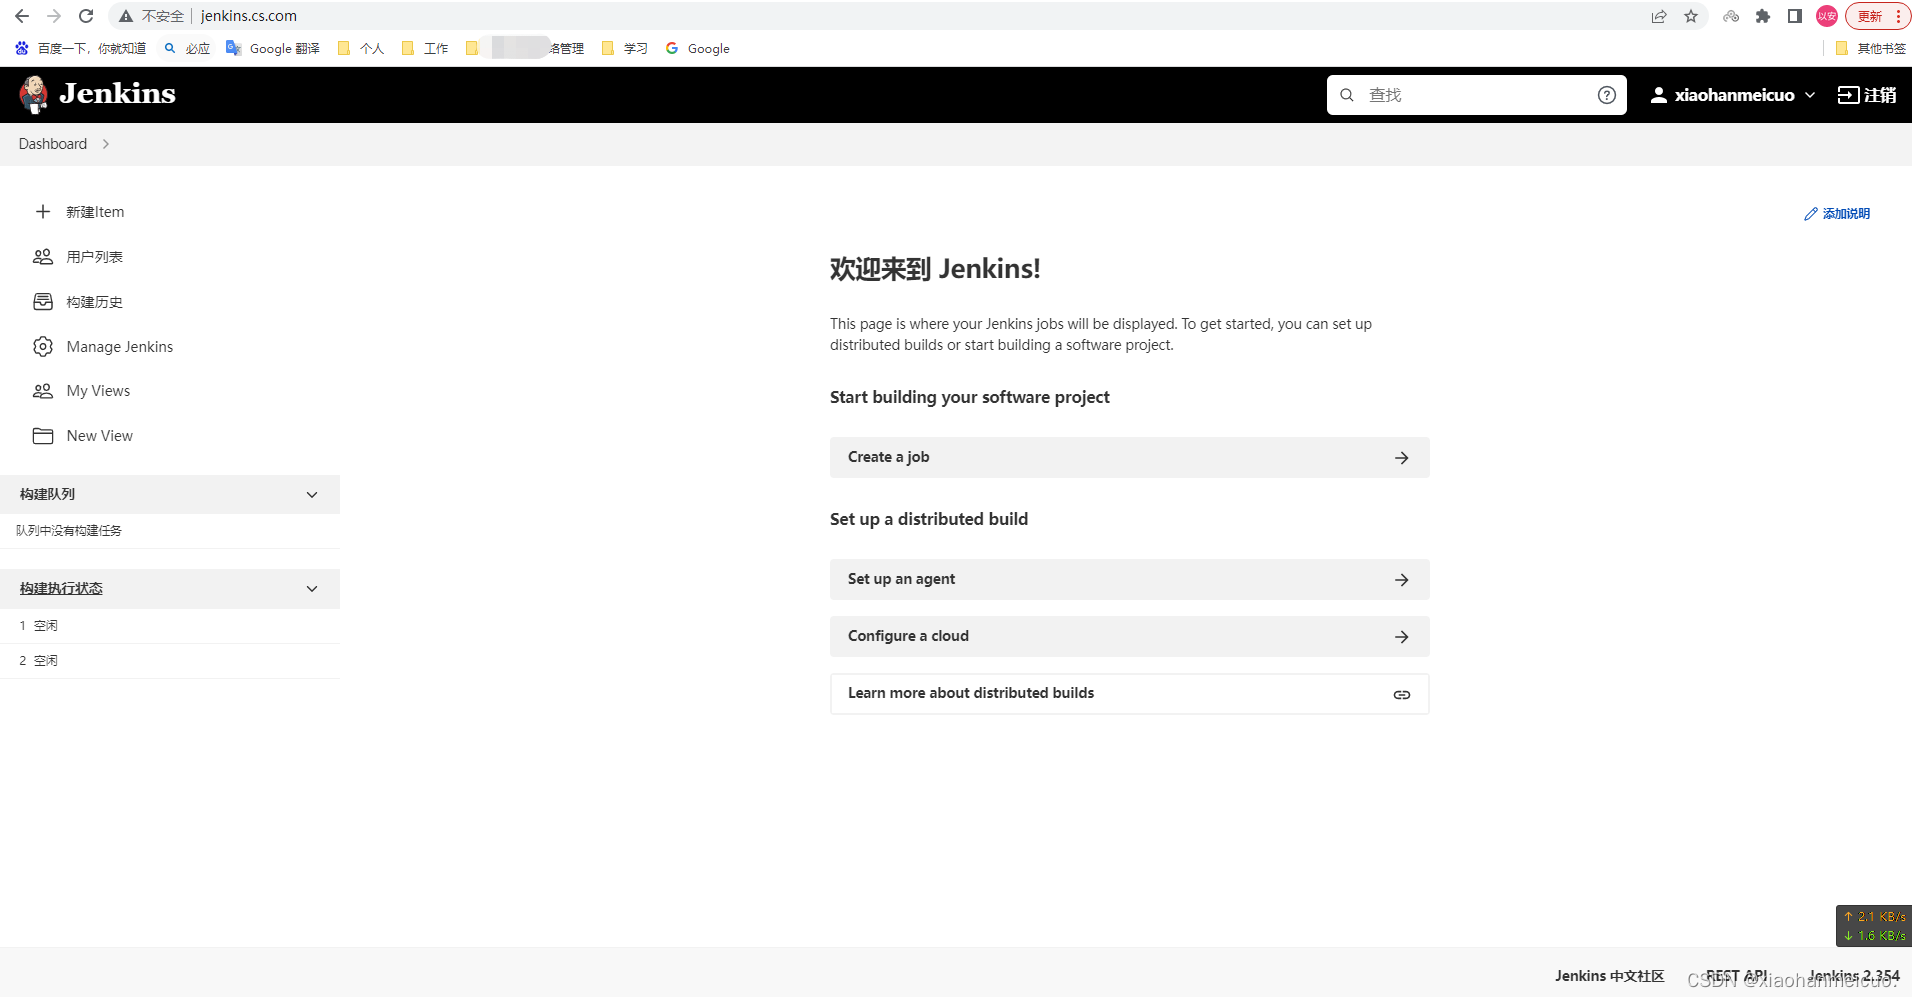Viewport: 1912px width, 997px height.
Task: Open the REST API footer link
Action: (x=1737, y=976)
